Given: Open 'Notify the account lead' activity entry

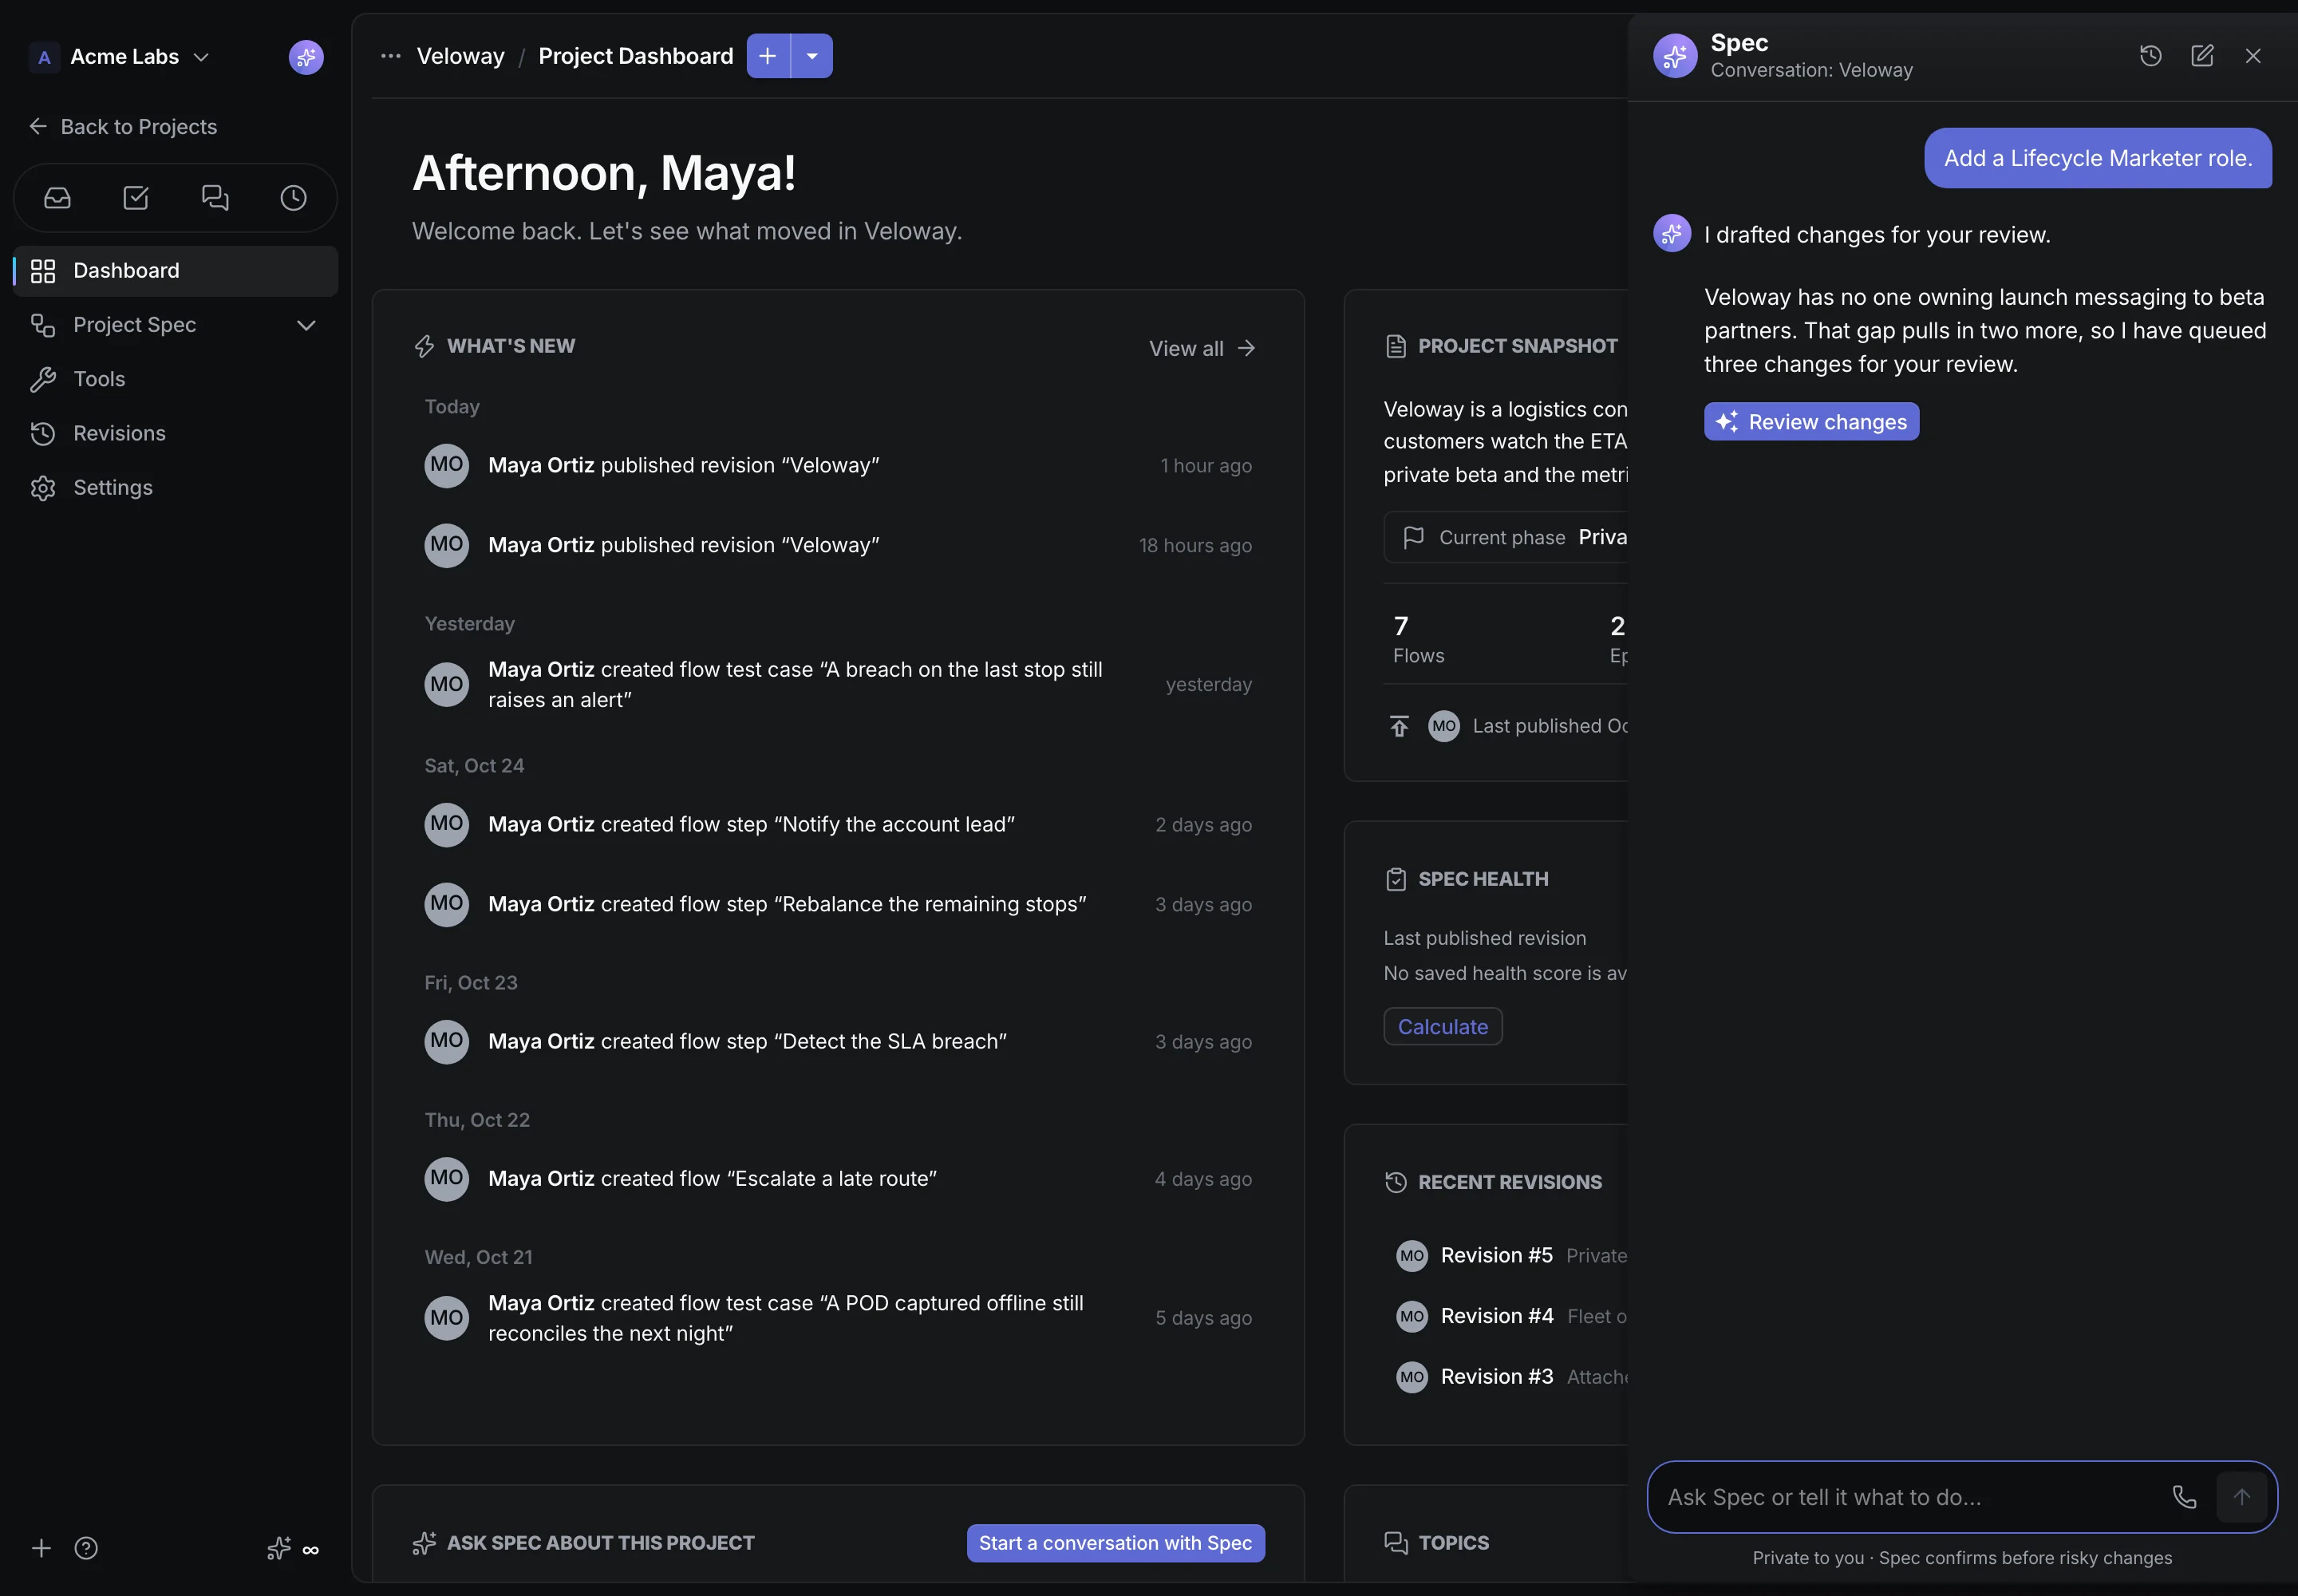Looking at the screenshot, I should pyautogui.click(x=838, y=825).
